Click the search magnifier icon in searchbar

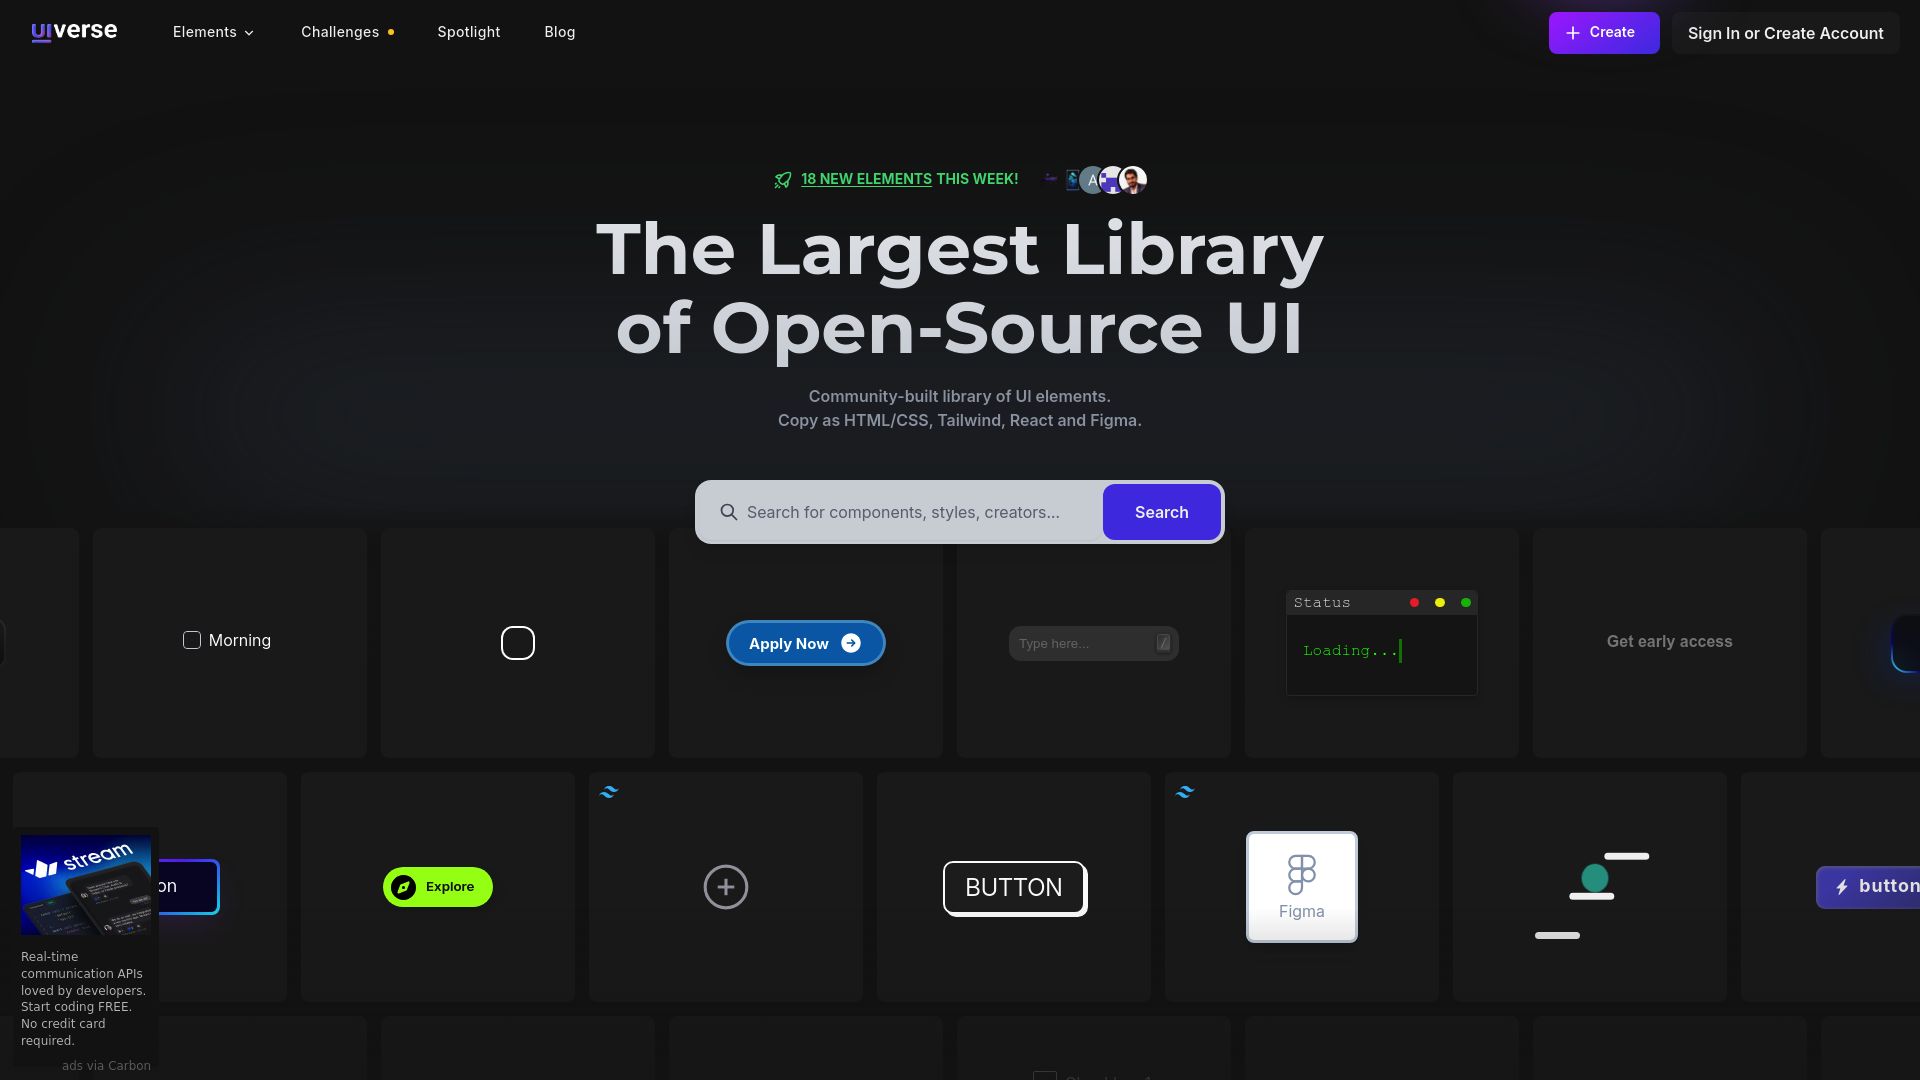point(729,513)
